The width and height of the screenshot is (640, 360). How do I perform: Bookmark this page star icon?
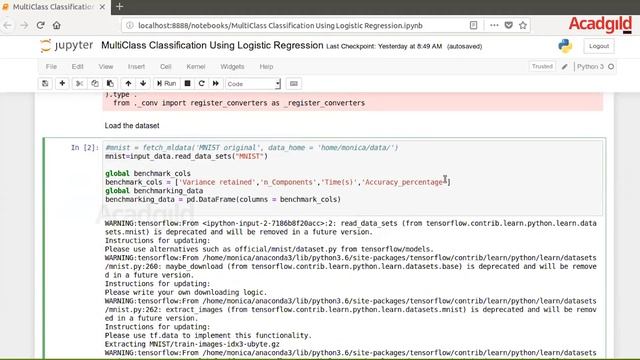tap(523, 25)
